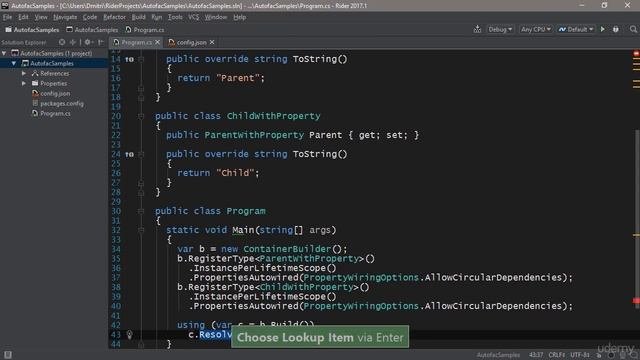Viewport: 640px width, 360px height.
Task: Click the override gutter icon on line 24
Action: [129, 154]
